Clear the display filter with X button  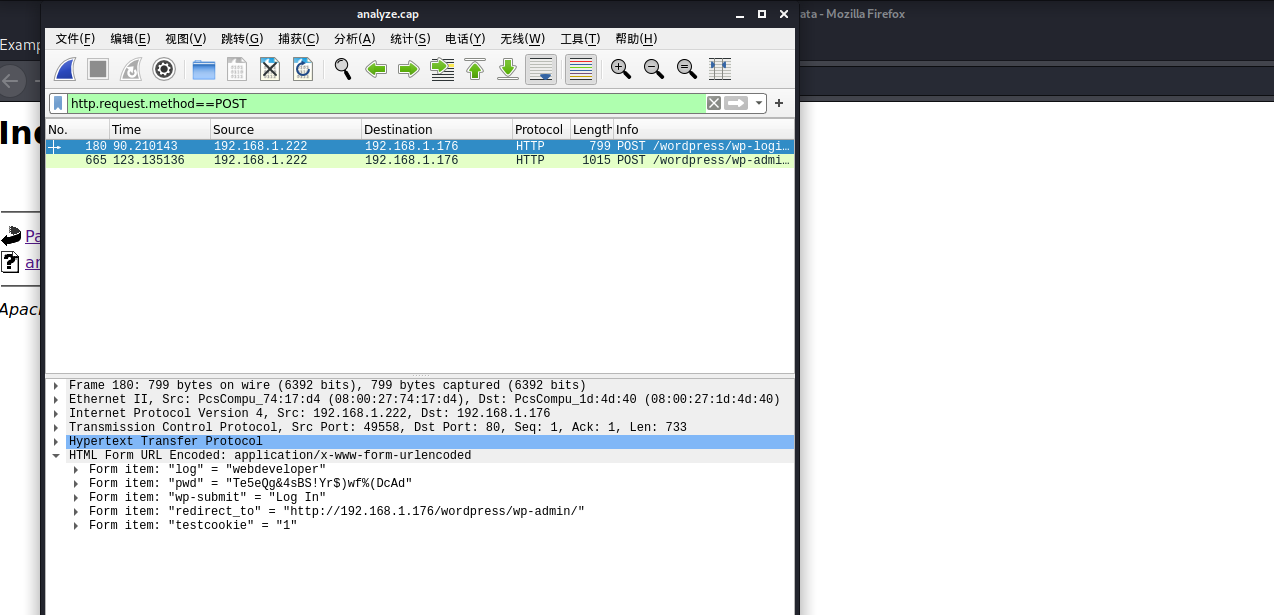pos(714,103)
